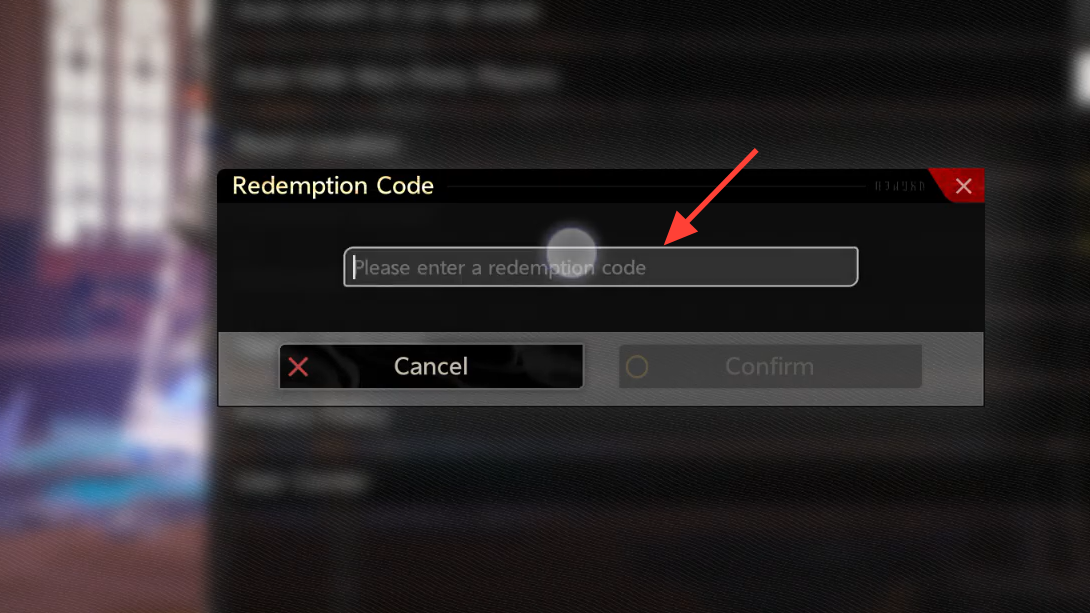The width and height of the screenshot is (1090, 613).
Task: Click the right end of the redemption input box
Action: 845,267
